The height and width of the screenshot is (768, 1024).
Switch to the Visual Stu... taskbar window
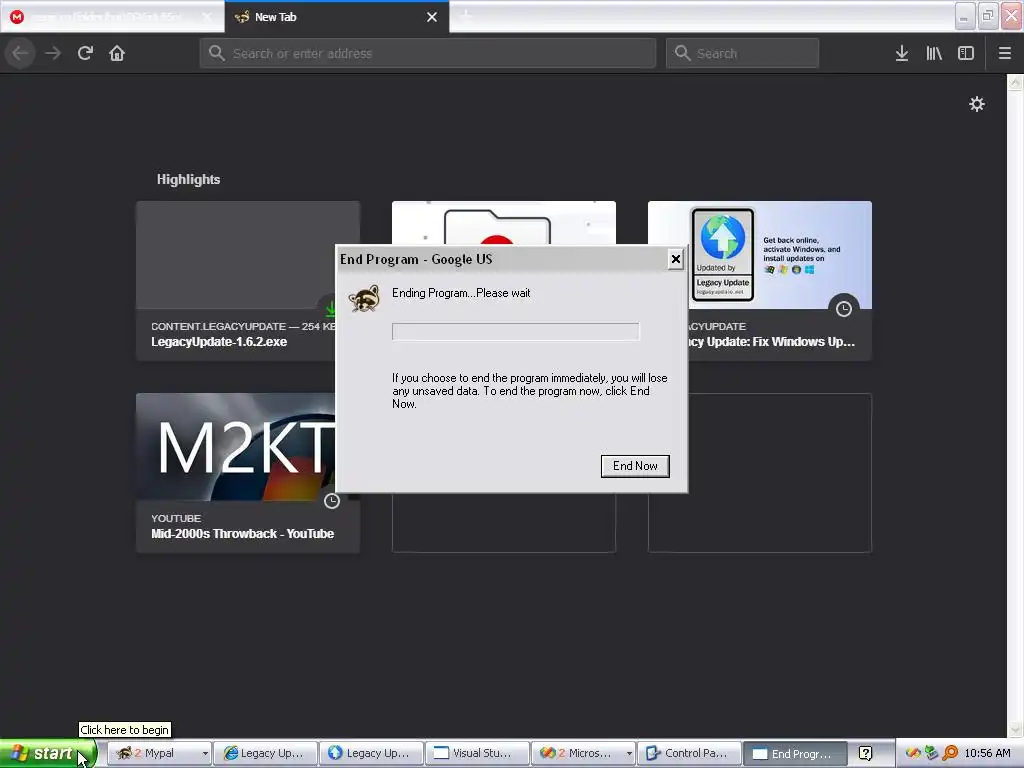[477, 753]
